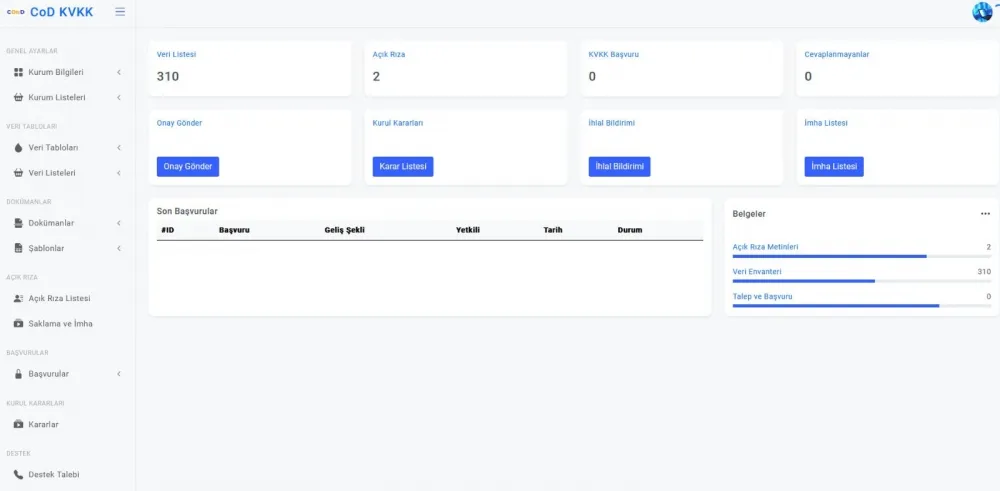Open the Açık Rıza card title link
This screenshot has width=1000, height=491.
[388, 54]
